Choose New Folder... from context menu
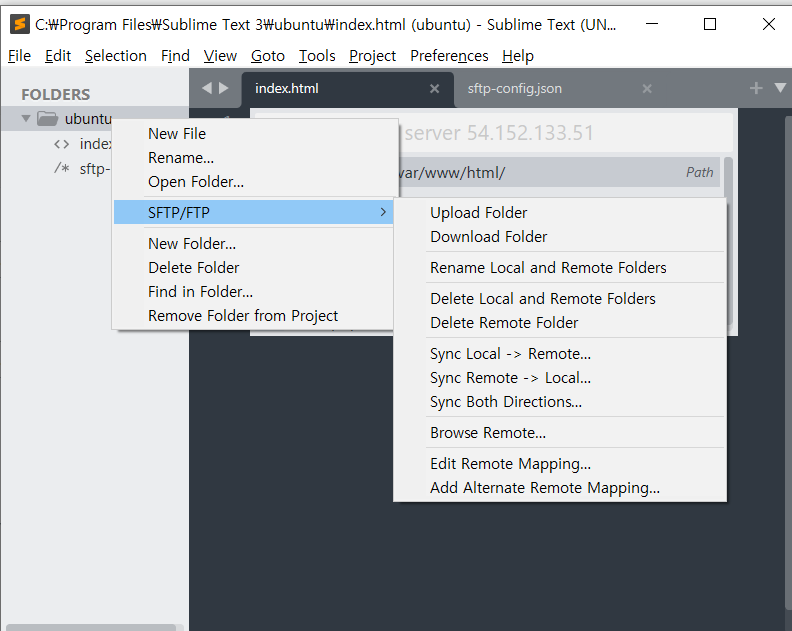Image resolution: width=792 pixels, height=631 pixels. tap(253, 244)
